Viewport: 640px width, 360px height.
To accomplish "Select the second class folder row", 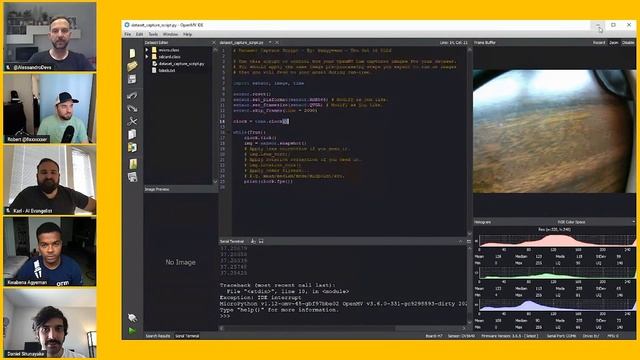I will [166, 57].
